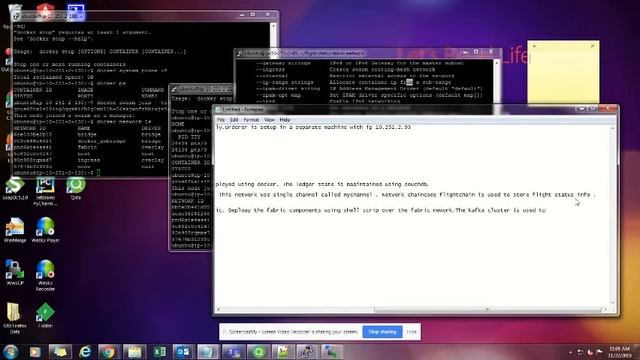Click scroll up arrow in leftmost terminal
This screenshot has height=360, width=640.
273,26
